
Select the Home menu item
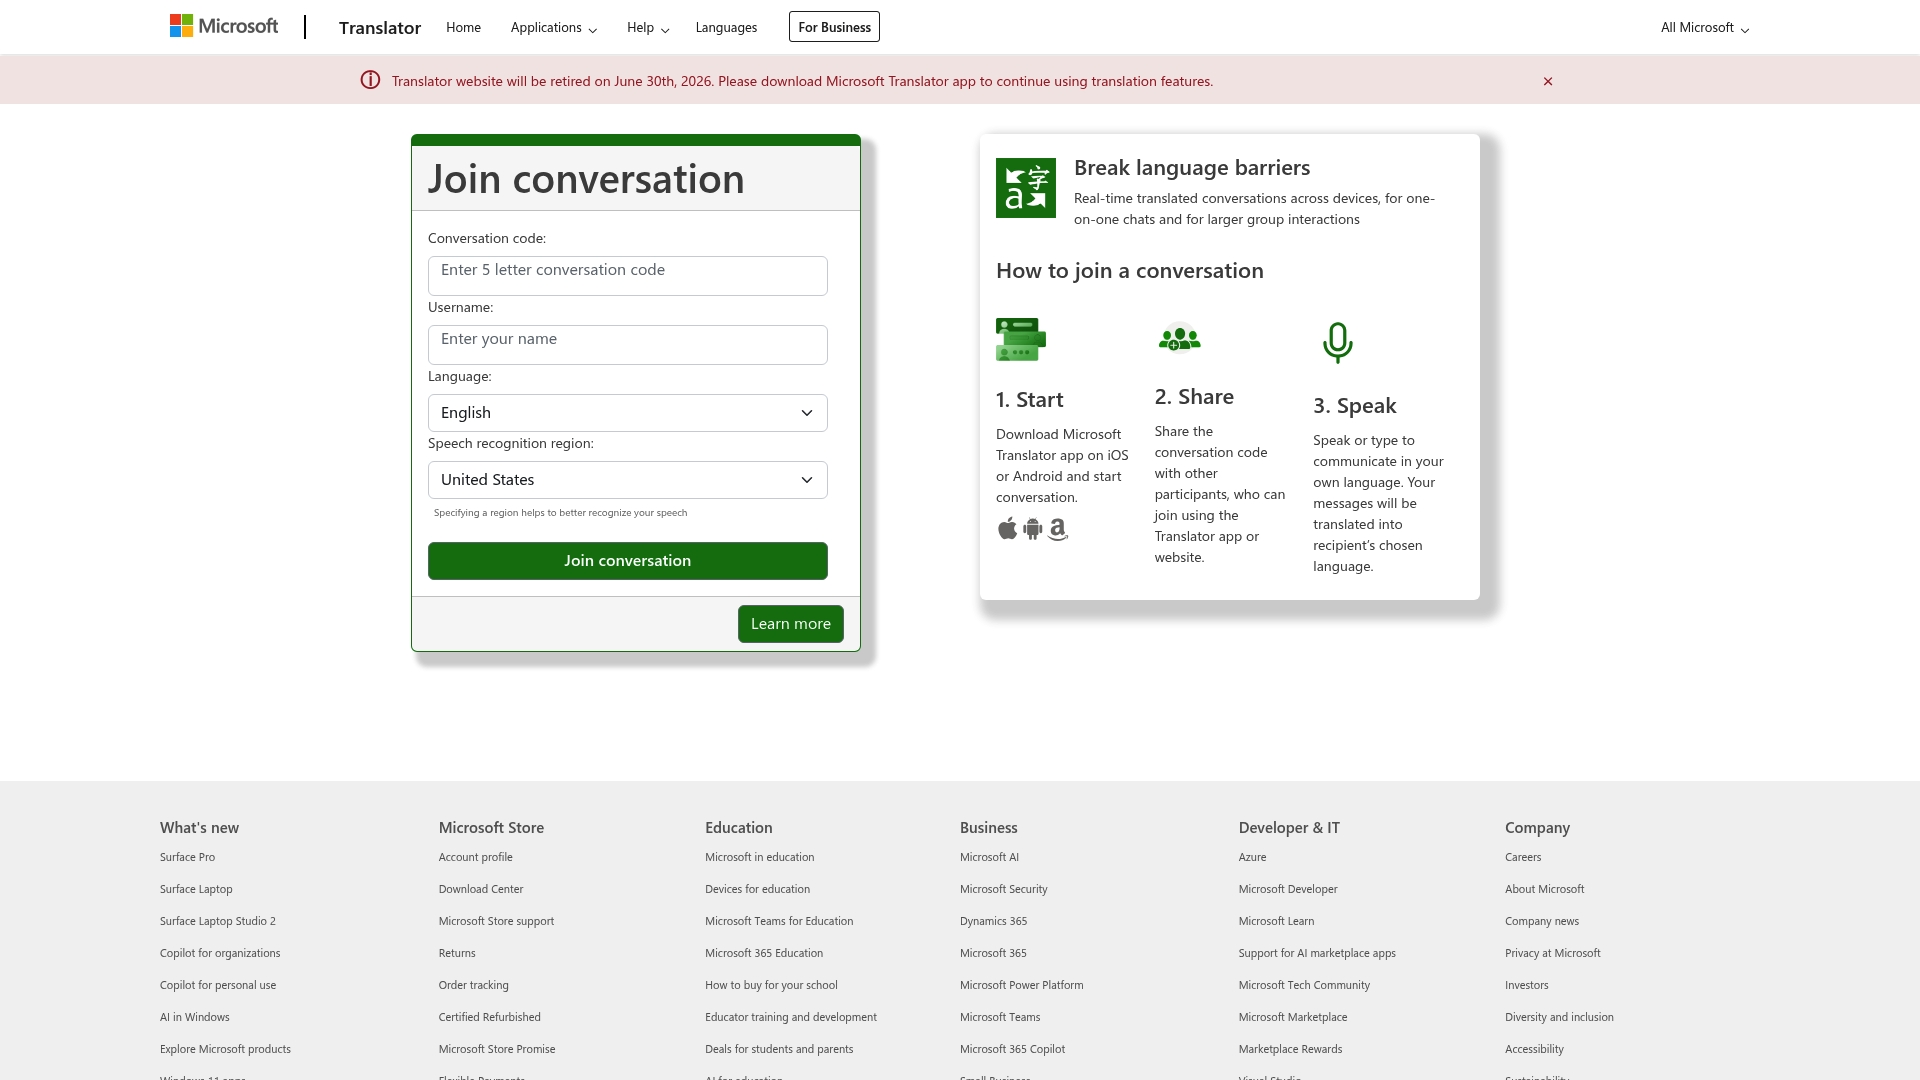pyautogui.click(x=463, y=27)
